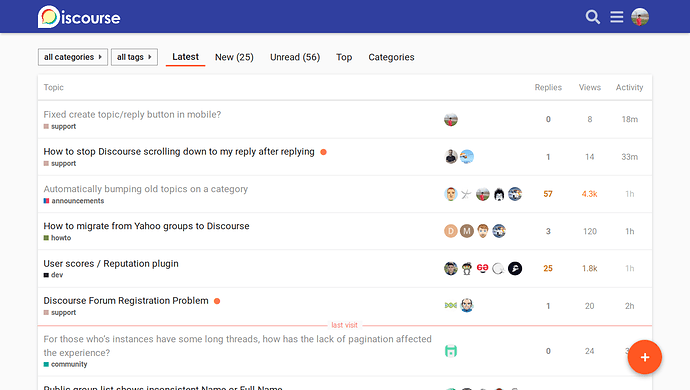Viewport: 690px width, 390px height.
Task: Click green avatar in Registration Problem row
Action: coord(451,305)
